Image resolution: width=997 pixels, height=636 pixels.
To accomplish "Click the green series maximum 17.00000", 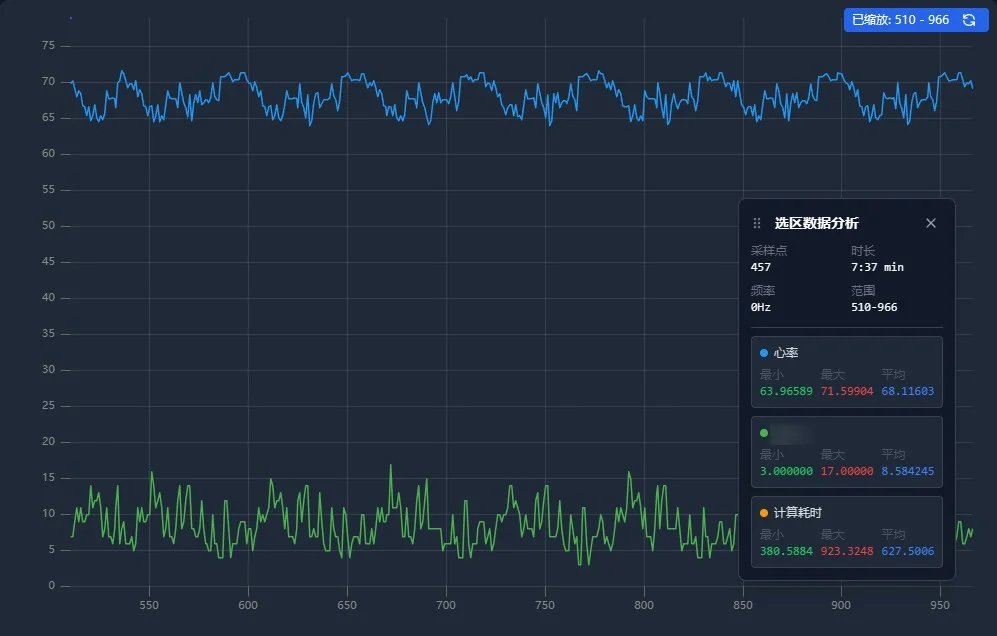I will pos(847,471).
